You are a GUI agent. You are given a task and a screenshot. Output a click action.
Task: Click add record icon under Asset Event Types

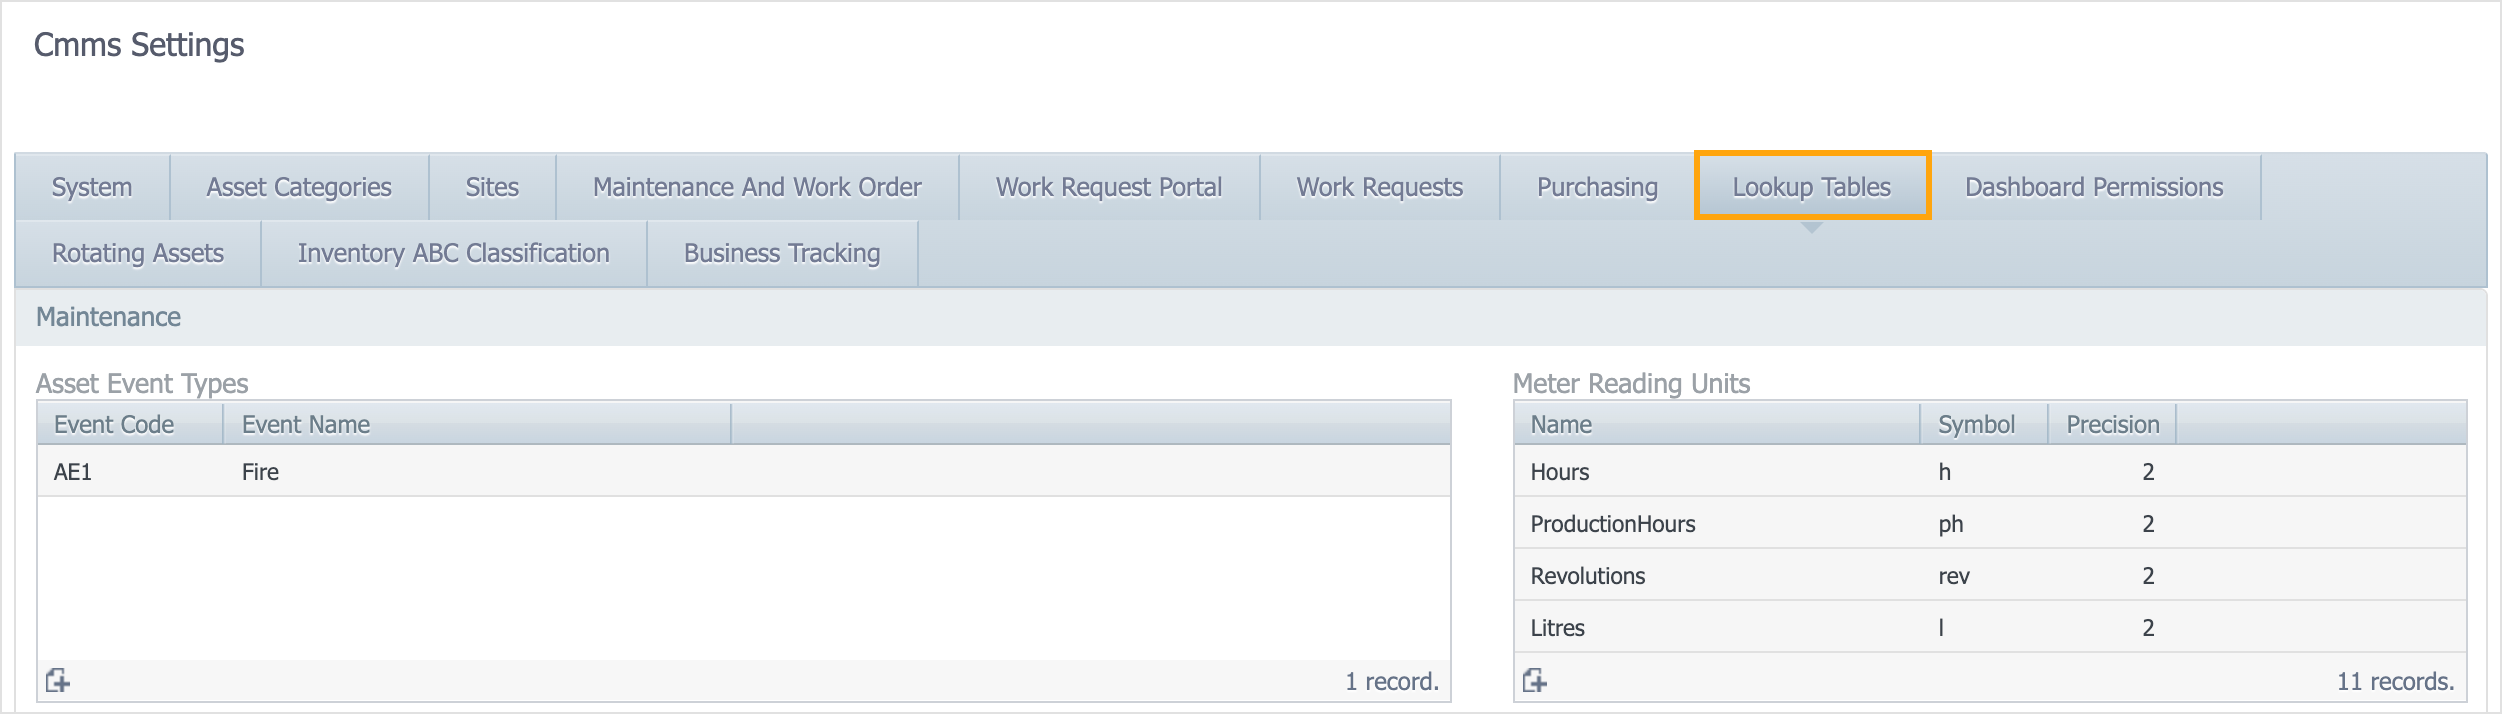click(58, 681)
